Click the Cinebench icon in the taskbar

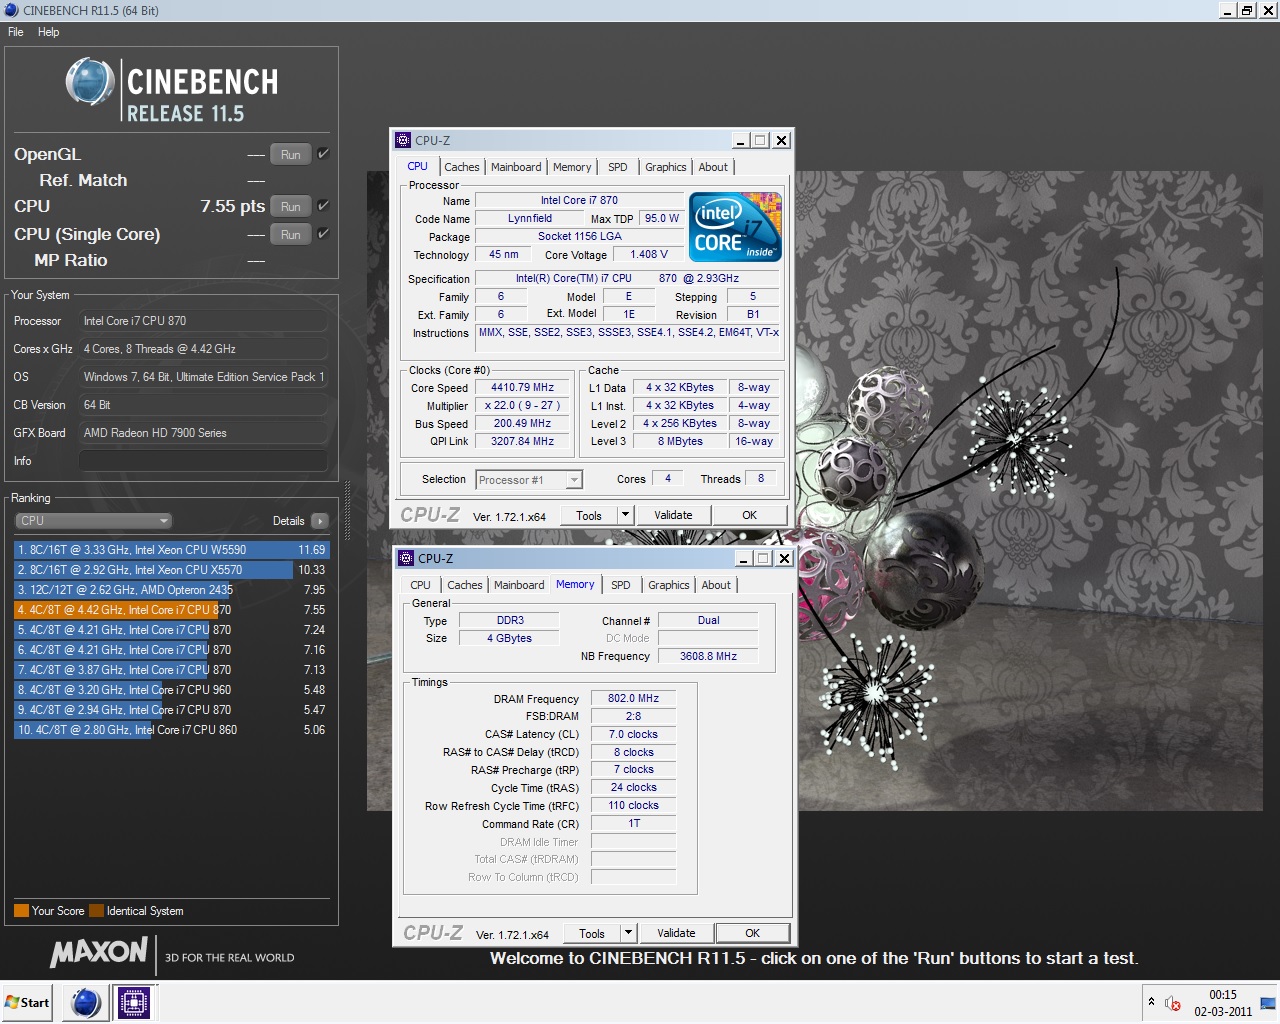(x=86, y=1002)
